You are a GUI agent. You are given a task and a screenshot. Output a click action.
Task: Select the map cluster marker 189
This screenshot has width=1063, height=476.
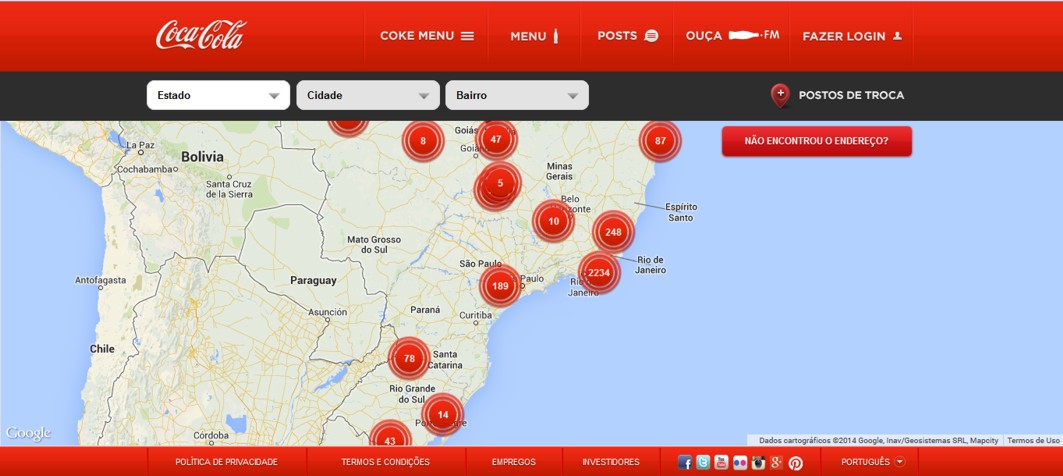(500, 286)
